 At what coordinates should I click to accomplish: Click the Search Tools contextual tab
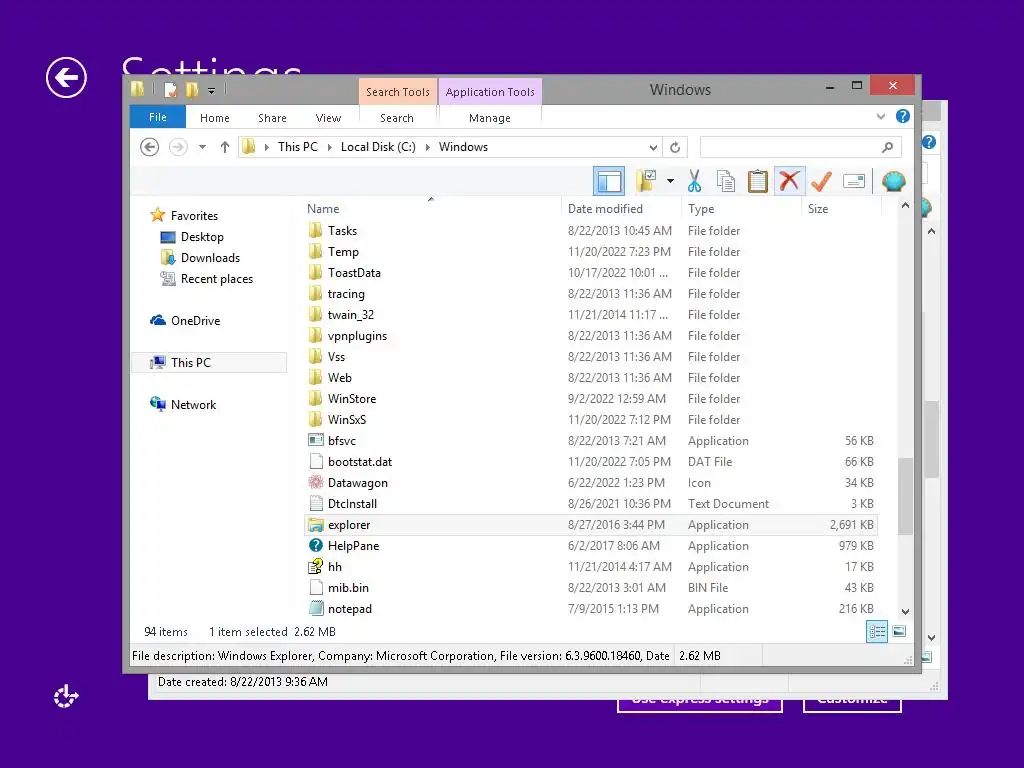398,92
